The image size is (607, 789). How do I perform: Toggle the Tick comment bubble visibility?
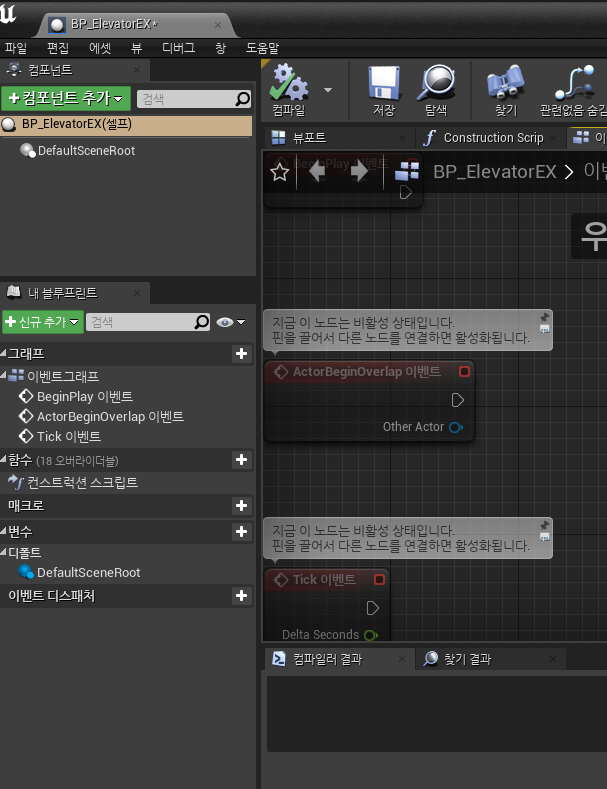coord(544,537)
